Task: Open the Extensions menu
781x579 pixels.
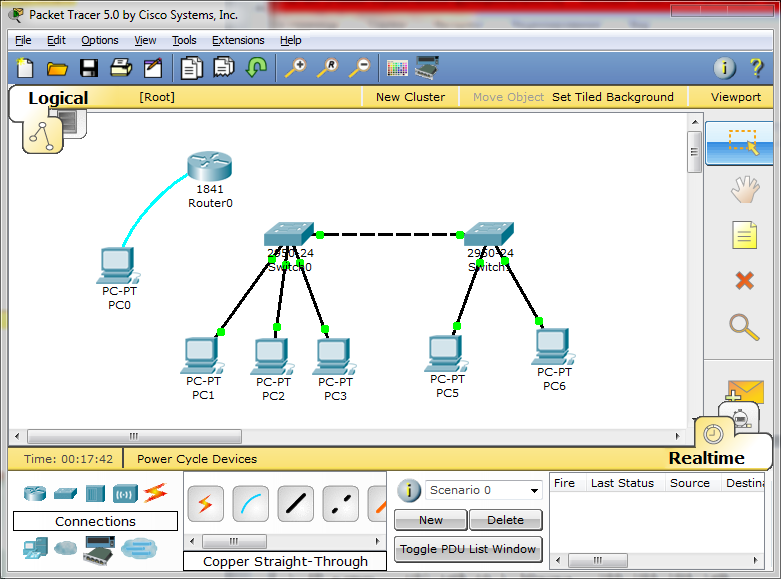Action: [238, 40]
